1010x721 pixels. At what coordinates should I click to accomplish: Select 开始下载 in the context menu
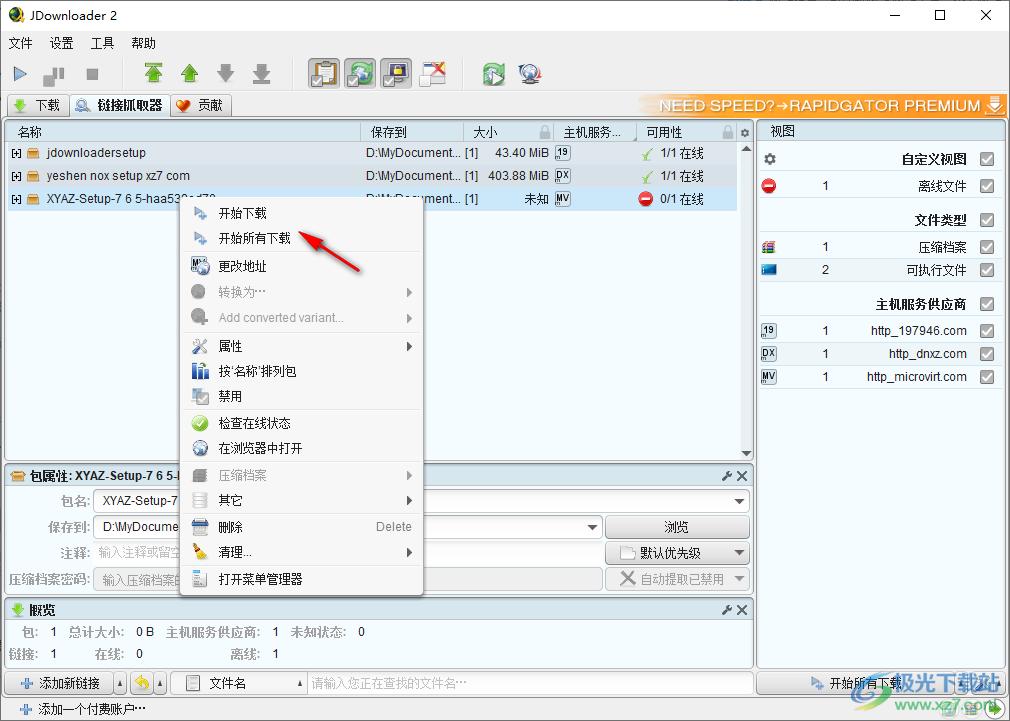pyautogui.click(x=301, y=213)
